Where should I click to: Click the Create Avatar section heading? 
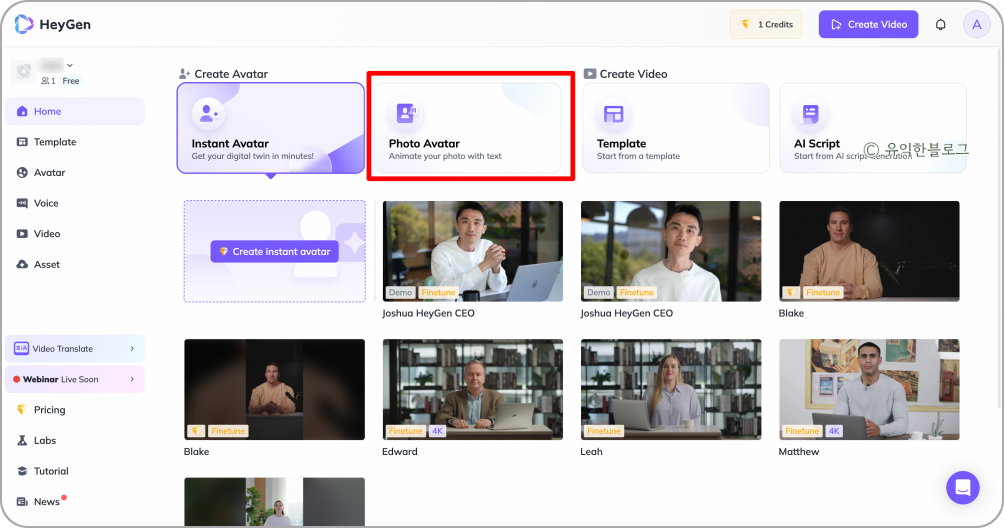(231, 74)
